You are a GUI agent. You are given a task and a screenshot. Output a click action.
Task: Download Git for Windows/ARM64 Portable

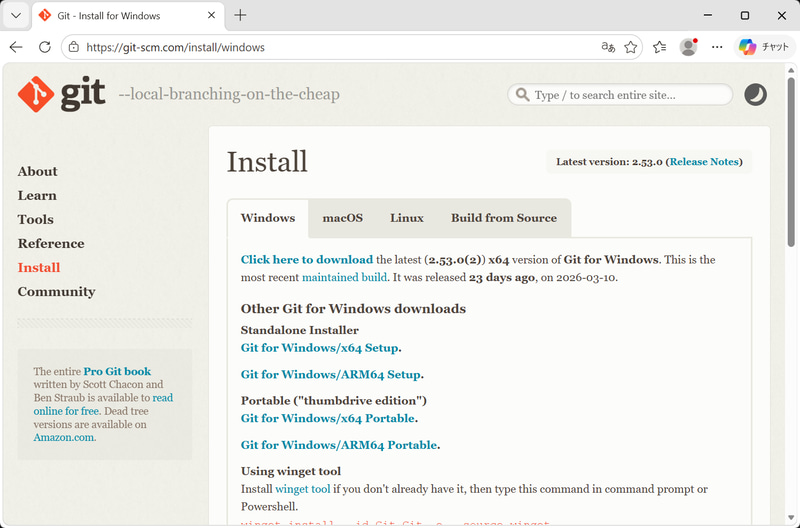[x=339, y=445]
